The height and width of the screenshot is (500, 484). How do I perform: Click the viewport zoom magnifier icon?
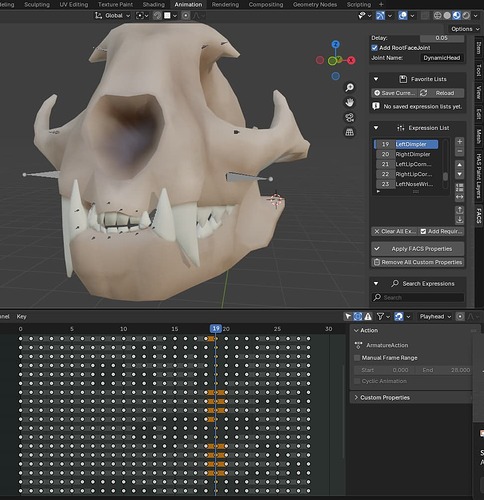tap(349, 88)
